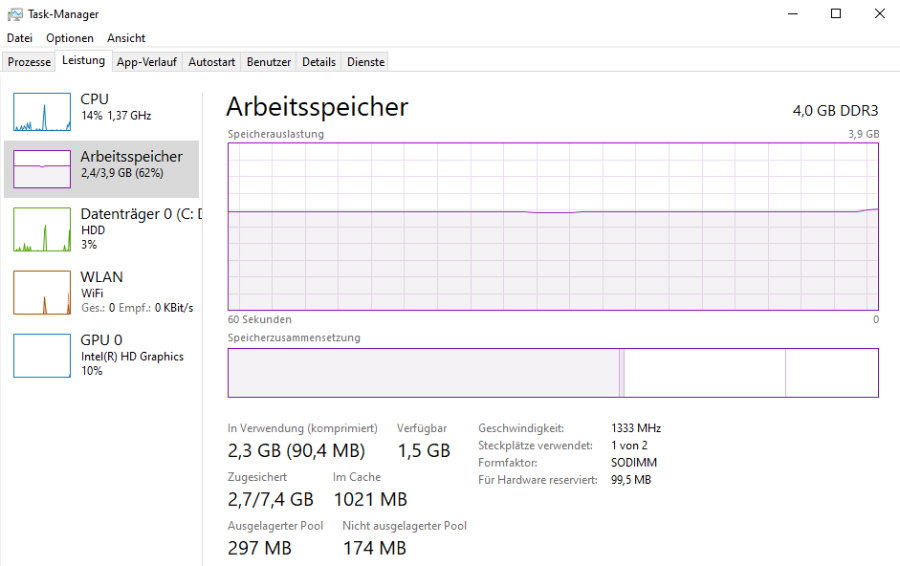Maximize the Task-Manager window
This screenshot has height=566, width=900.
click(x=836, y=14)
